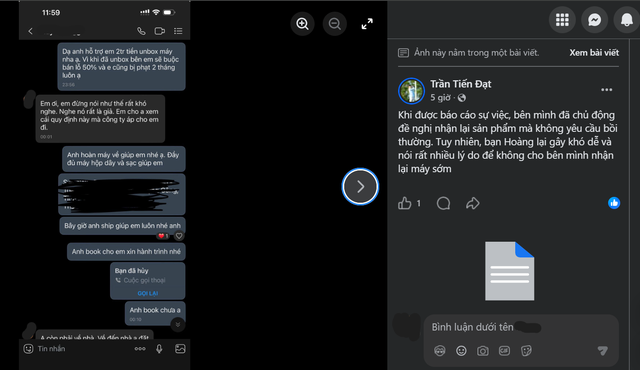Image resolution: width=640 pixels, height=370 pixels.
Task: Add a sticker to the comment
Action: (526, 351)
